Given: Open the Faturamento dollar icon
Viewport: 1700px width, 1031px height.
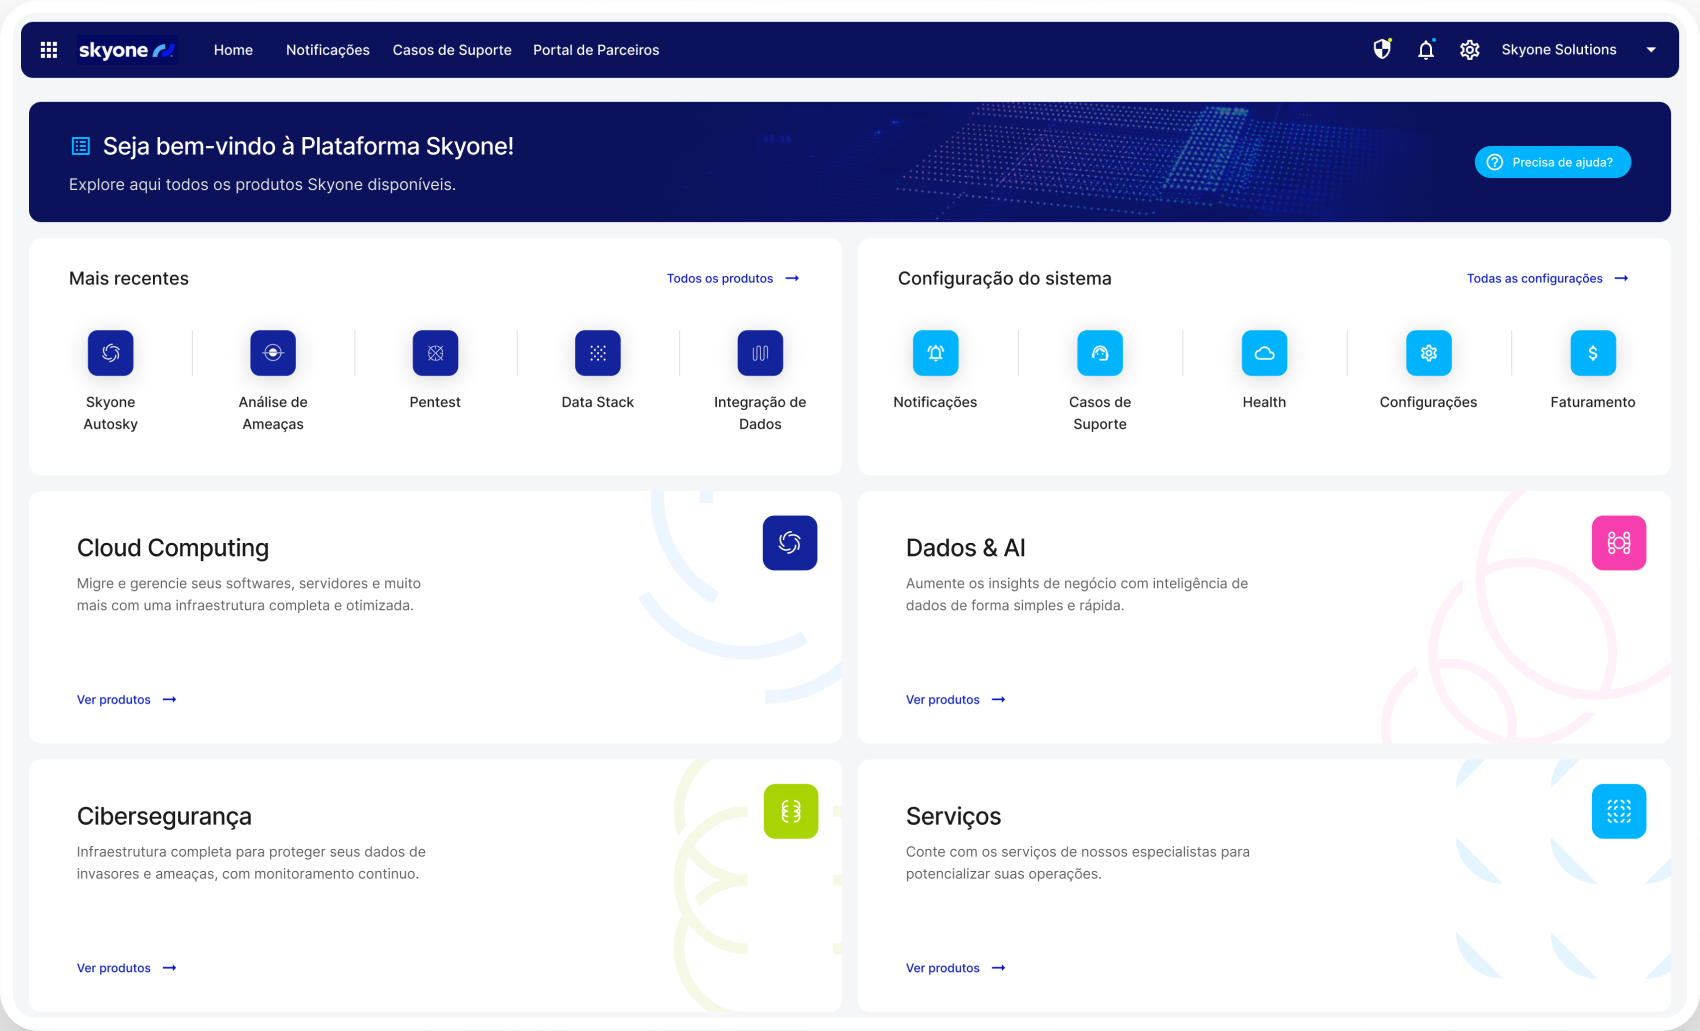Looking at the screenshot, I should tap(1593, 353).
